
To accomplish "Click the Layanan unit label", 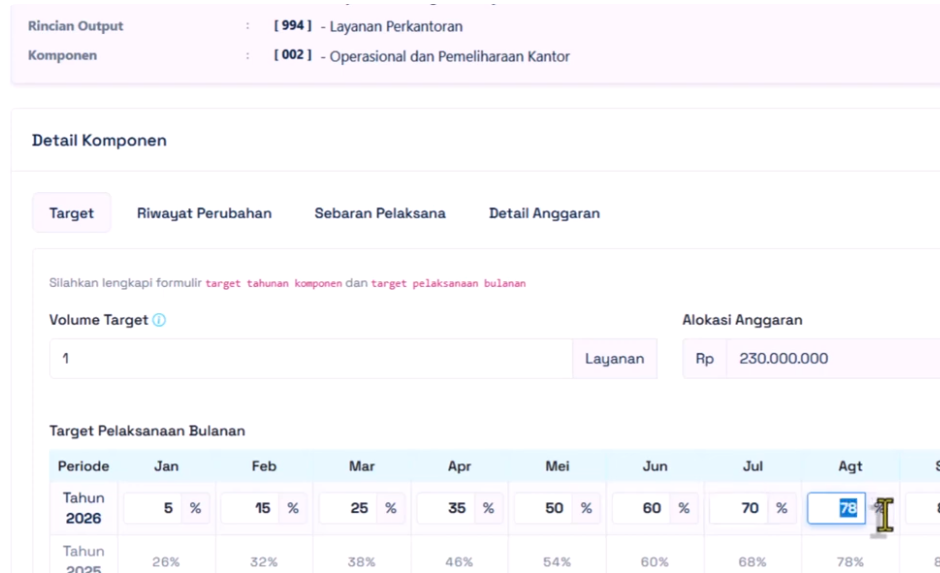I will coord(614,358).
